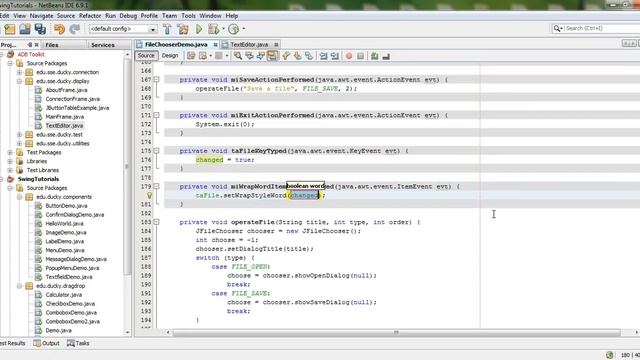
Task: Collapse the edu.ducky.components package
Action: (x=19, y=197)
